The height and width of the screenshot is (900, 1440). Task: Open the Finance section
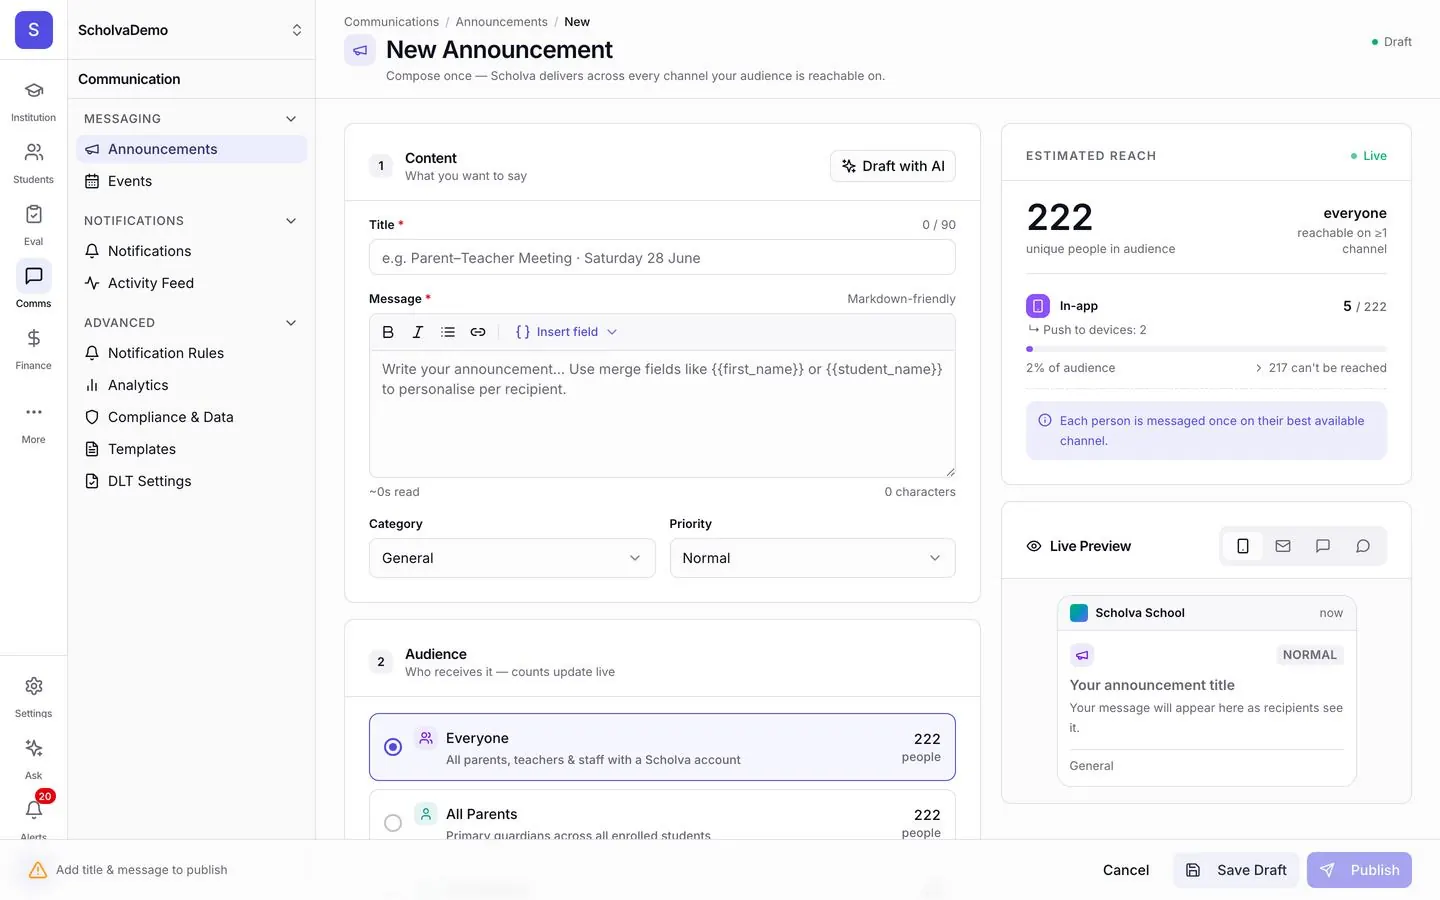point(33,350)
